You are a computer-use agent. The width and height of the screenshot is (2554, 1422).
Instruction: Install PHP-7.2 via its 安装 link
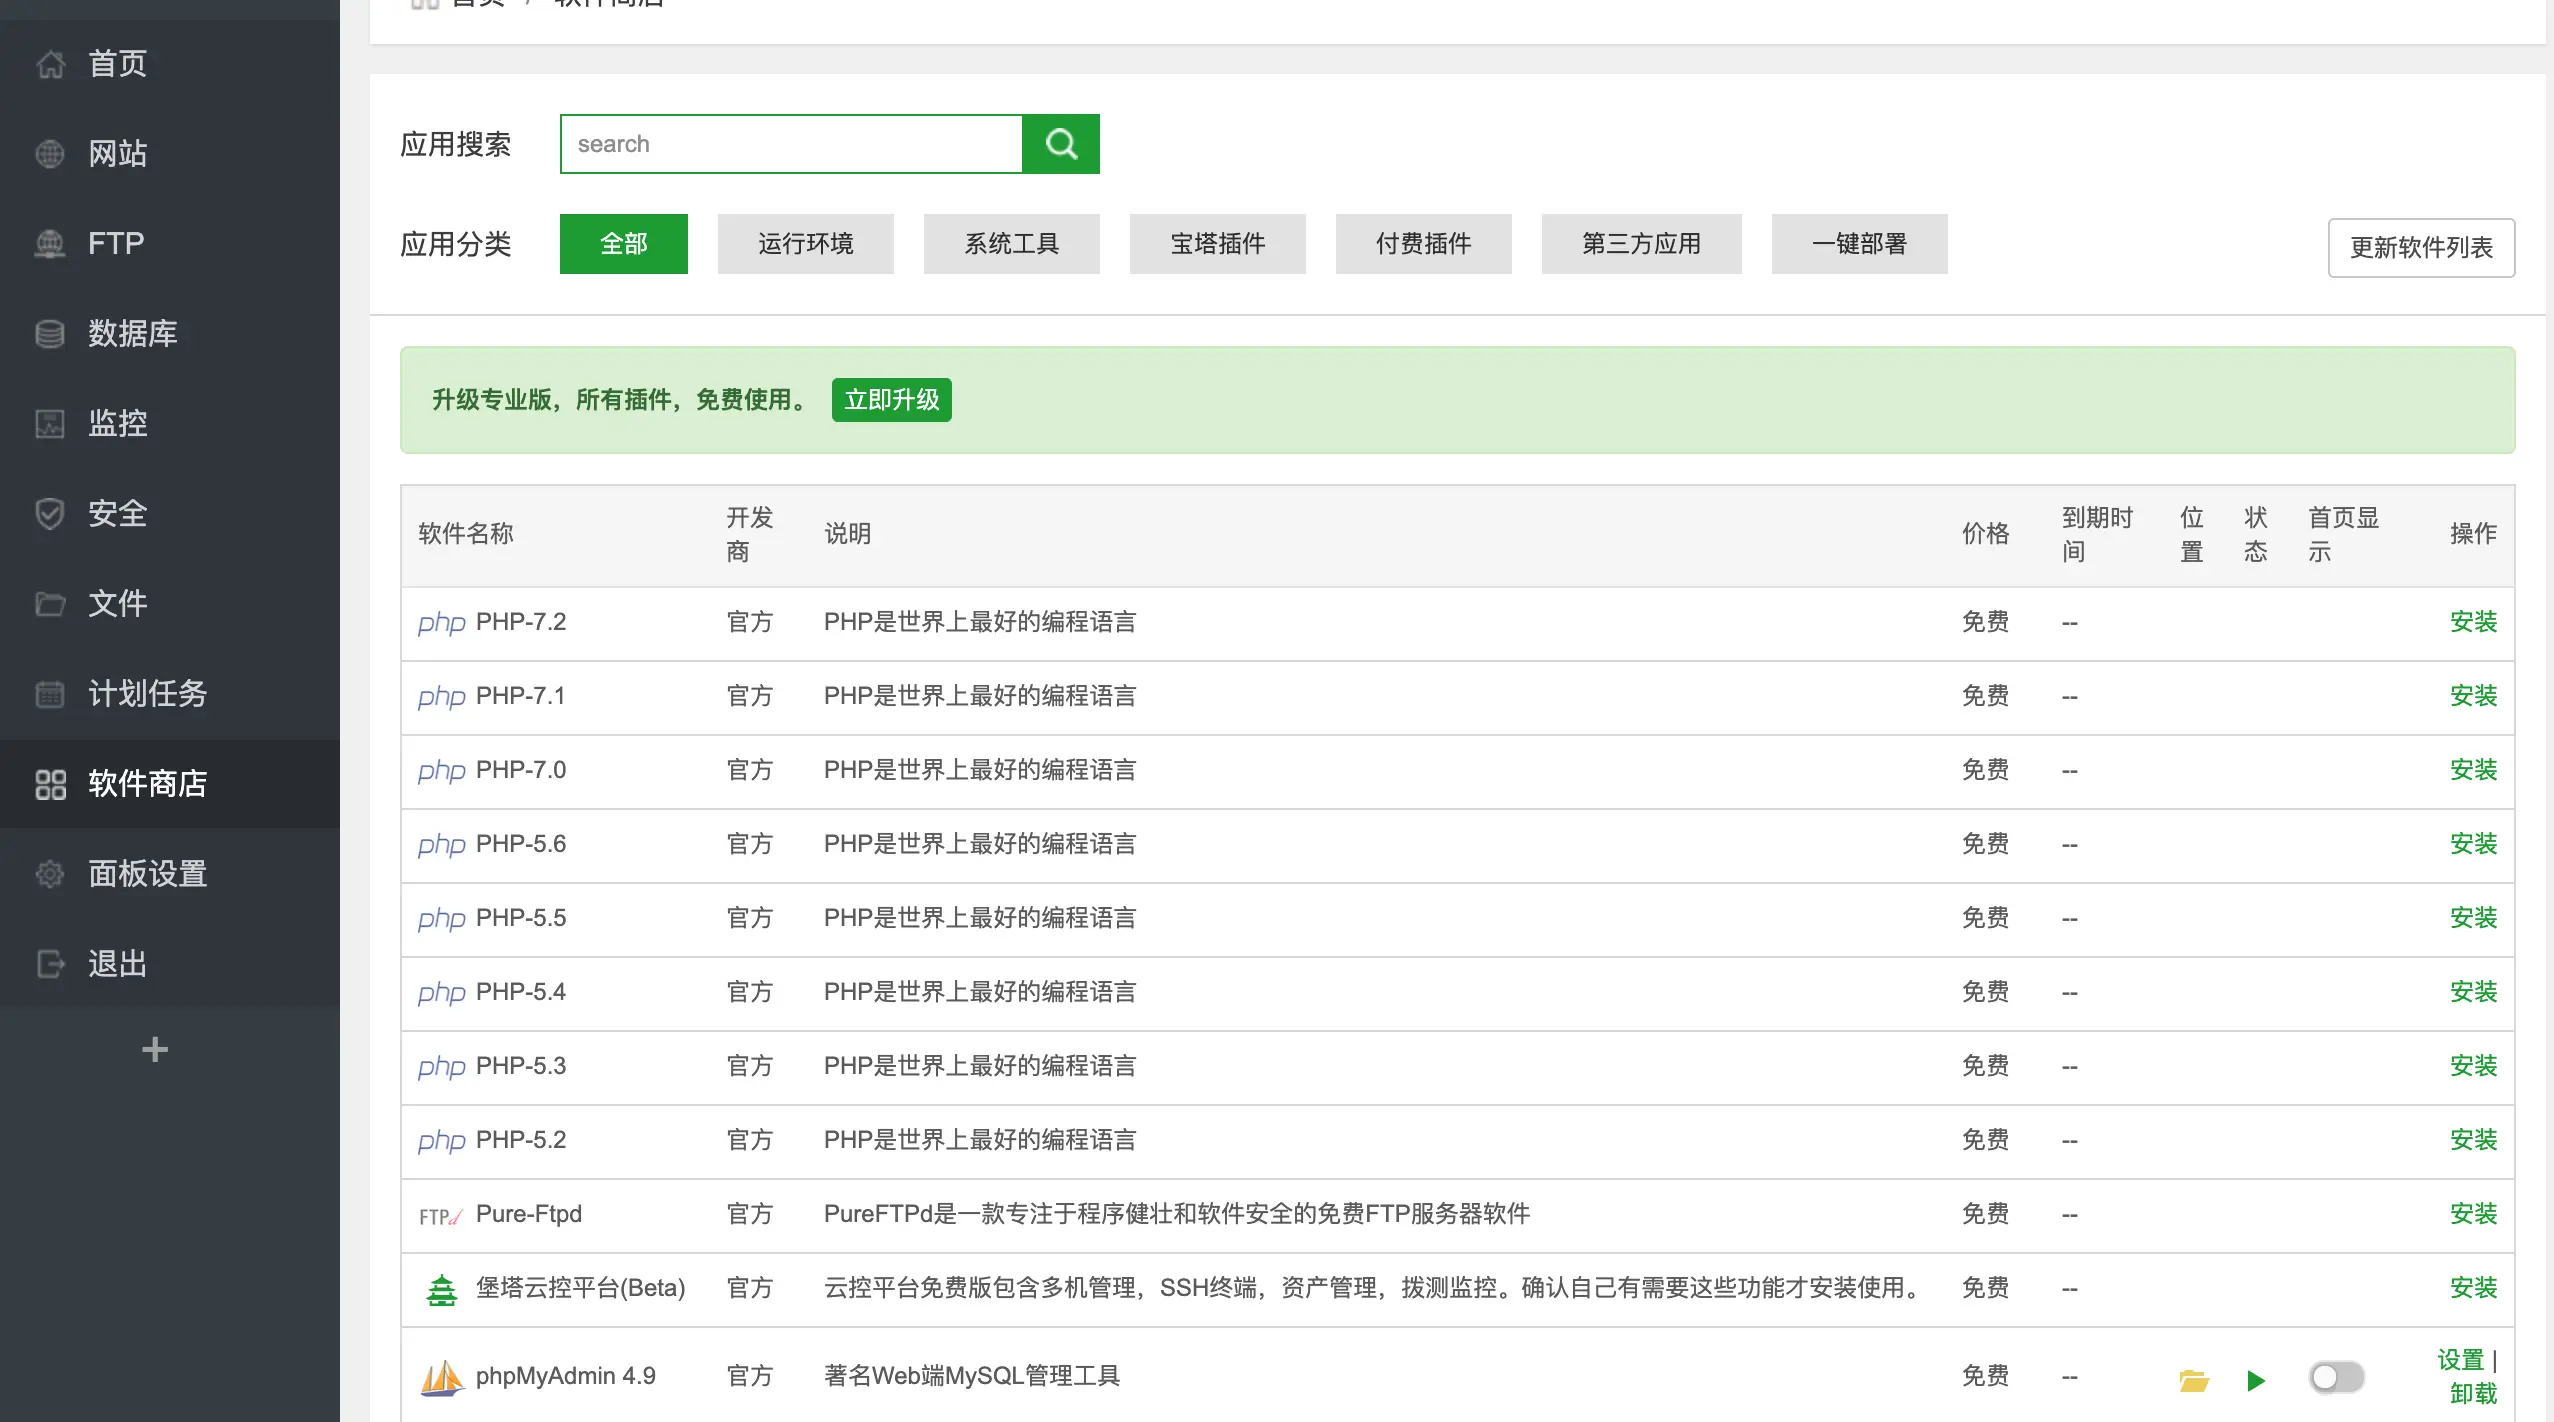2473,621
